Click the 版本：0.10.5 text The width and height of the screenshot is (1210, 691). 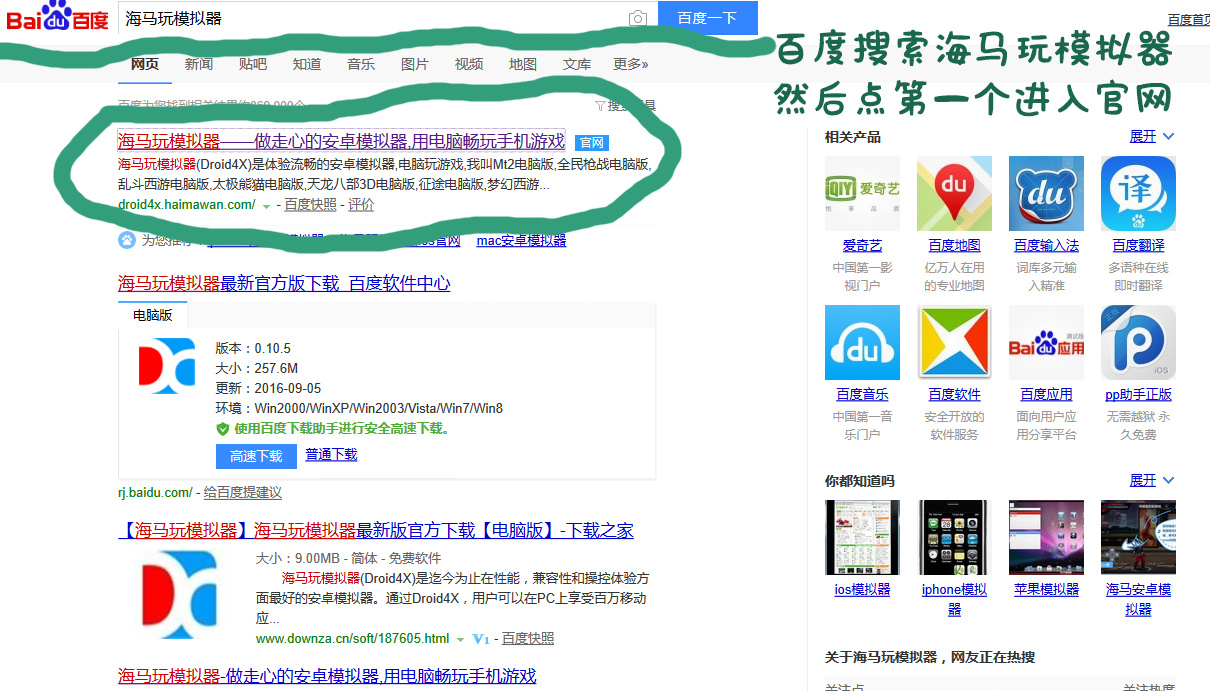pyautogui.click(x=253, y=349)
